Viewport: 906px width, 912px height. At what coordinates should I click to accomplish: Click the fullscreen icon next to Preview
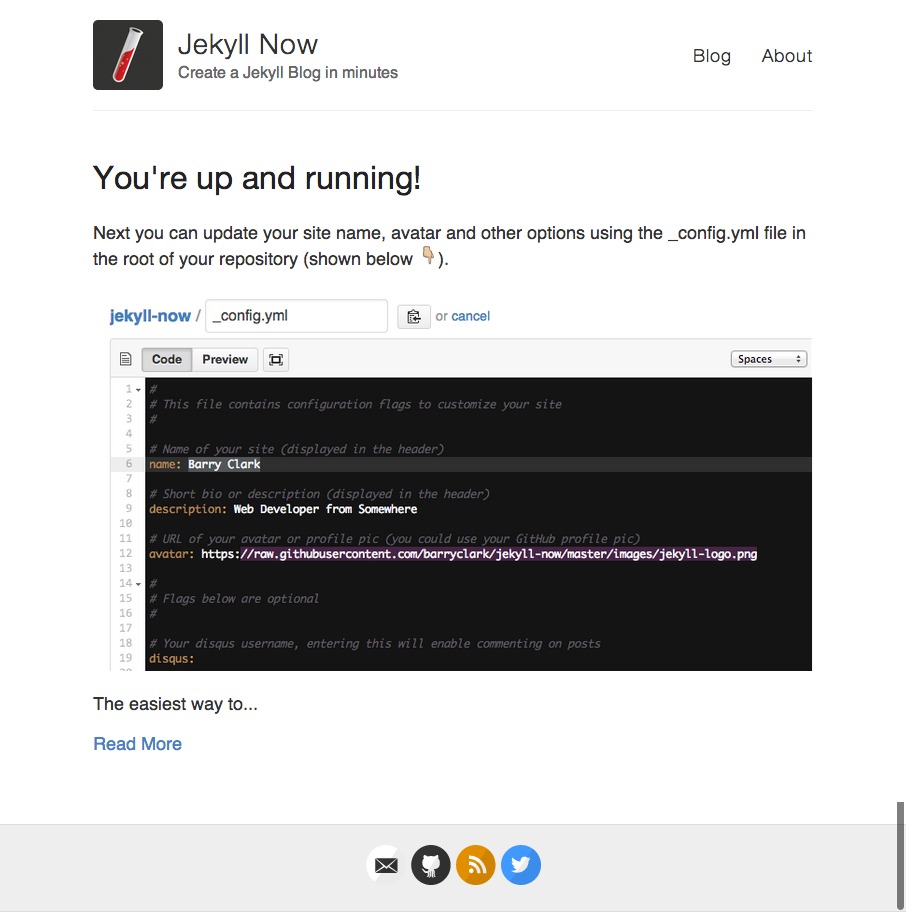(x=276, y=360)
